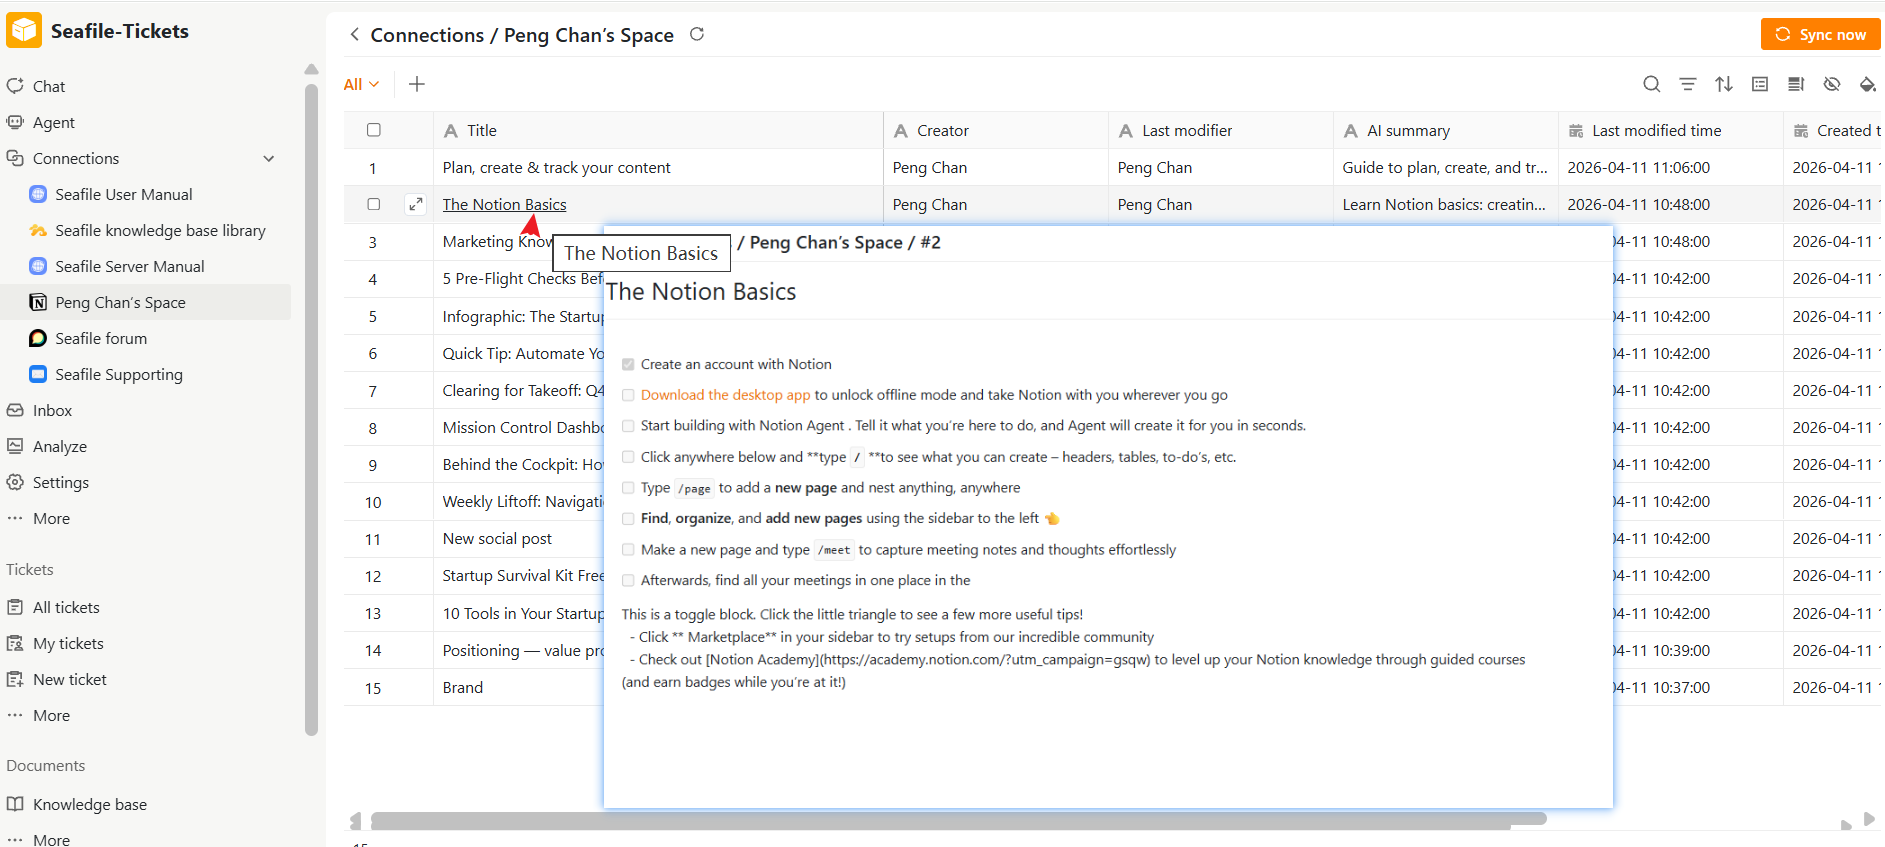
Task: Click the Creator column header
Action: click(x=996, y=130)
